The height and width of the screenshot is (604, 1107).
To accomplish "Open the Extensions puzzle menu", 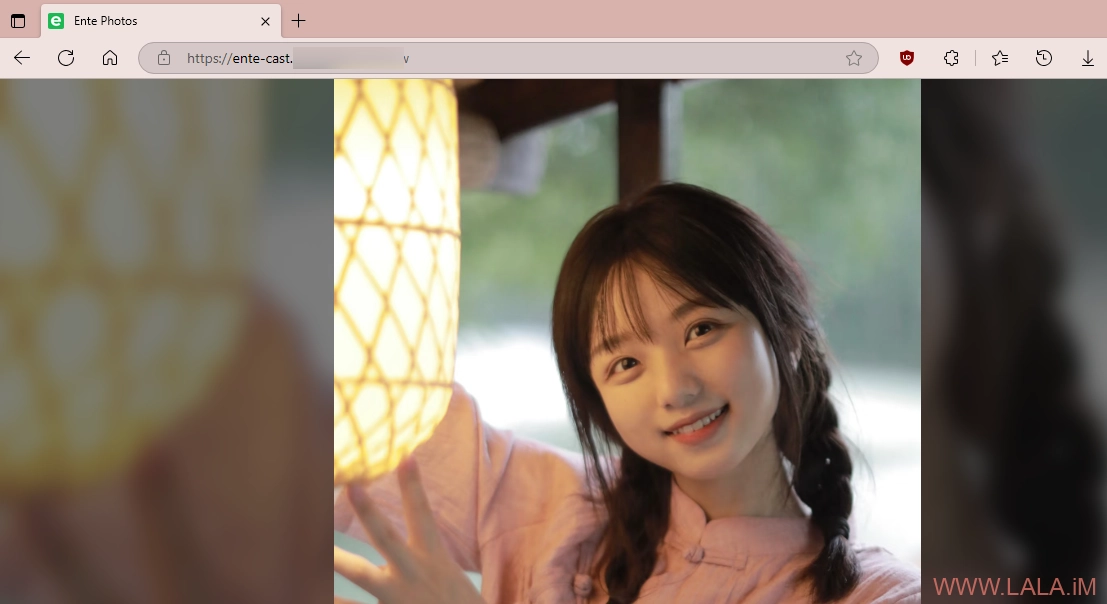I will (951, 58).
